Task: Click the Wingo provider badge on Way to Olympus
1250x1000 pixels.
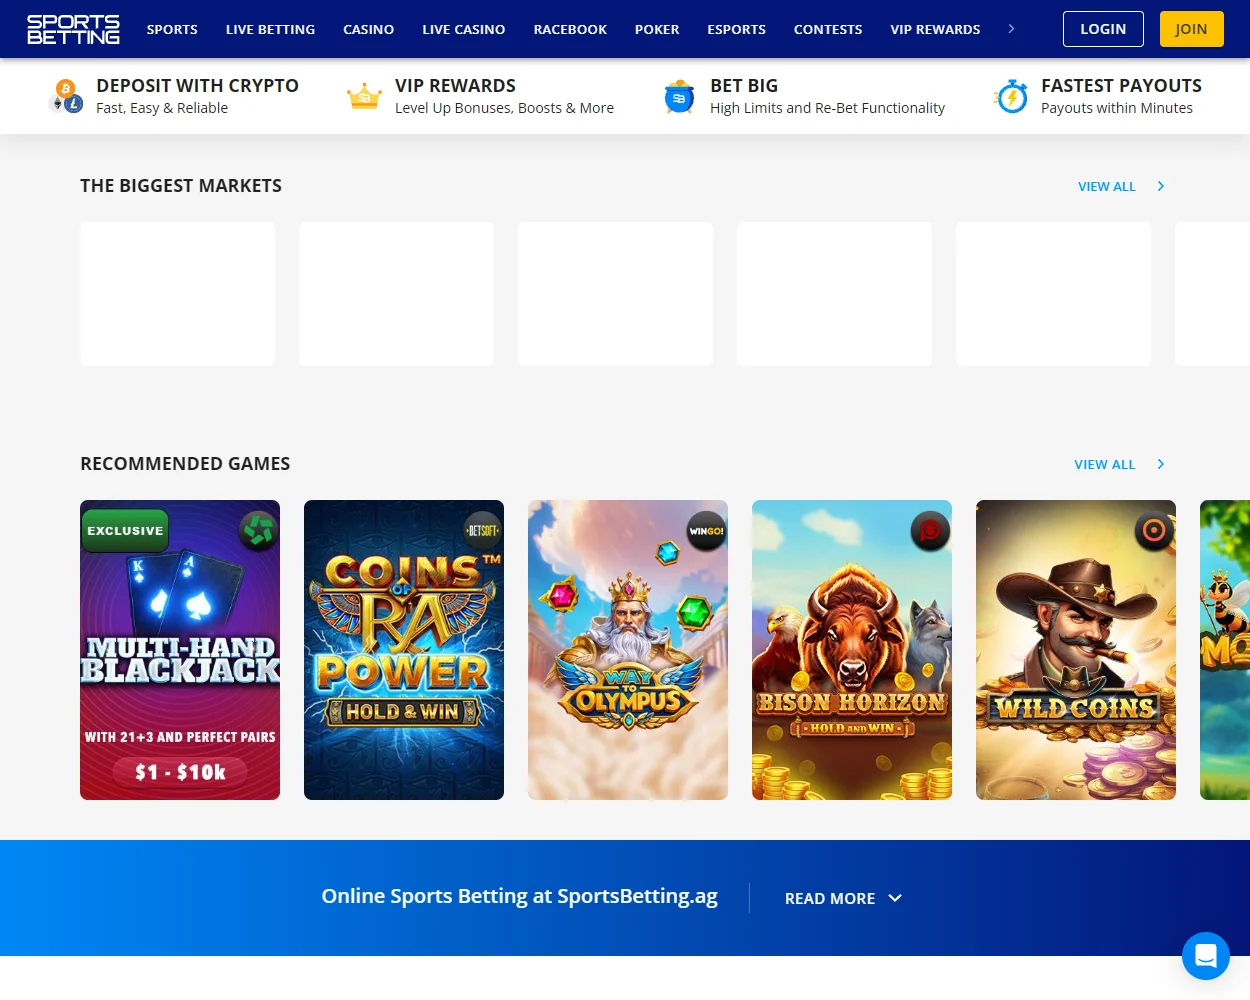Action: point(706,531)
